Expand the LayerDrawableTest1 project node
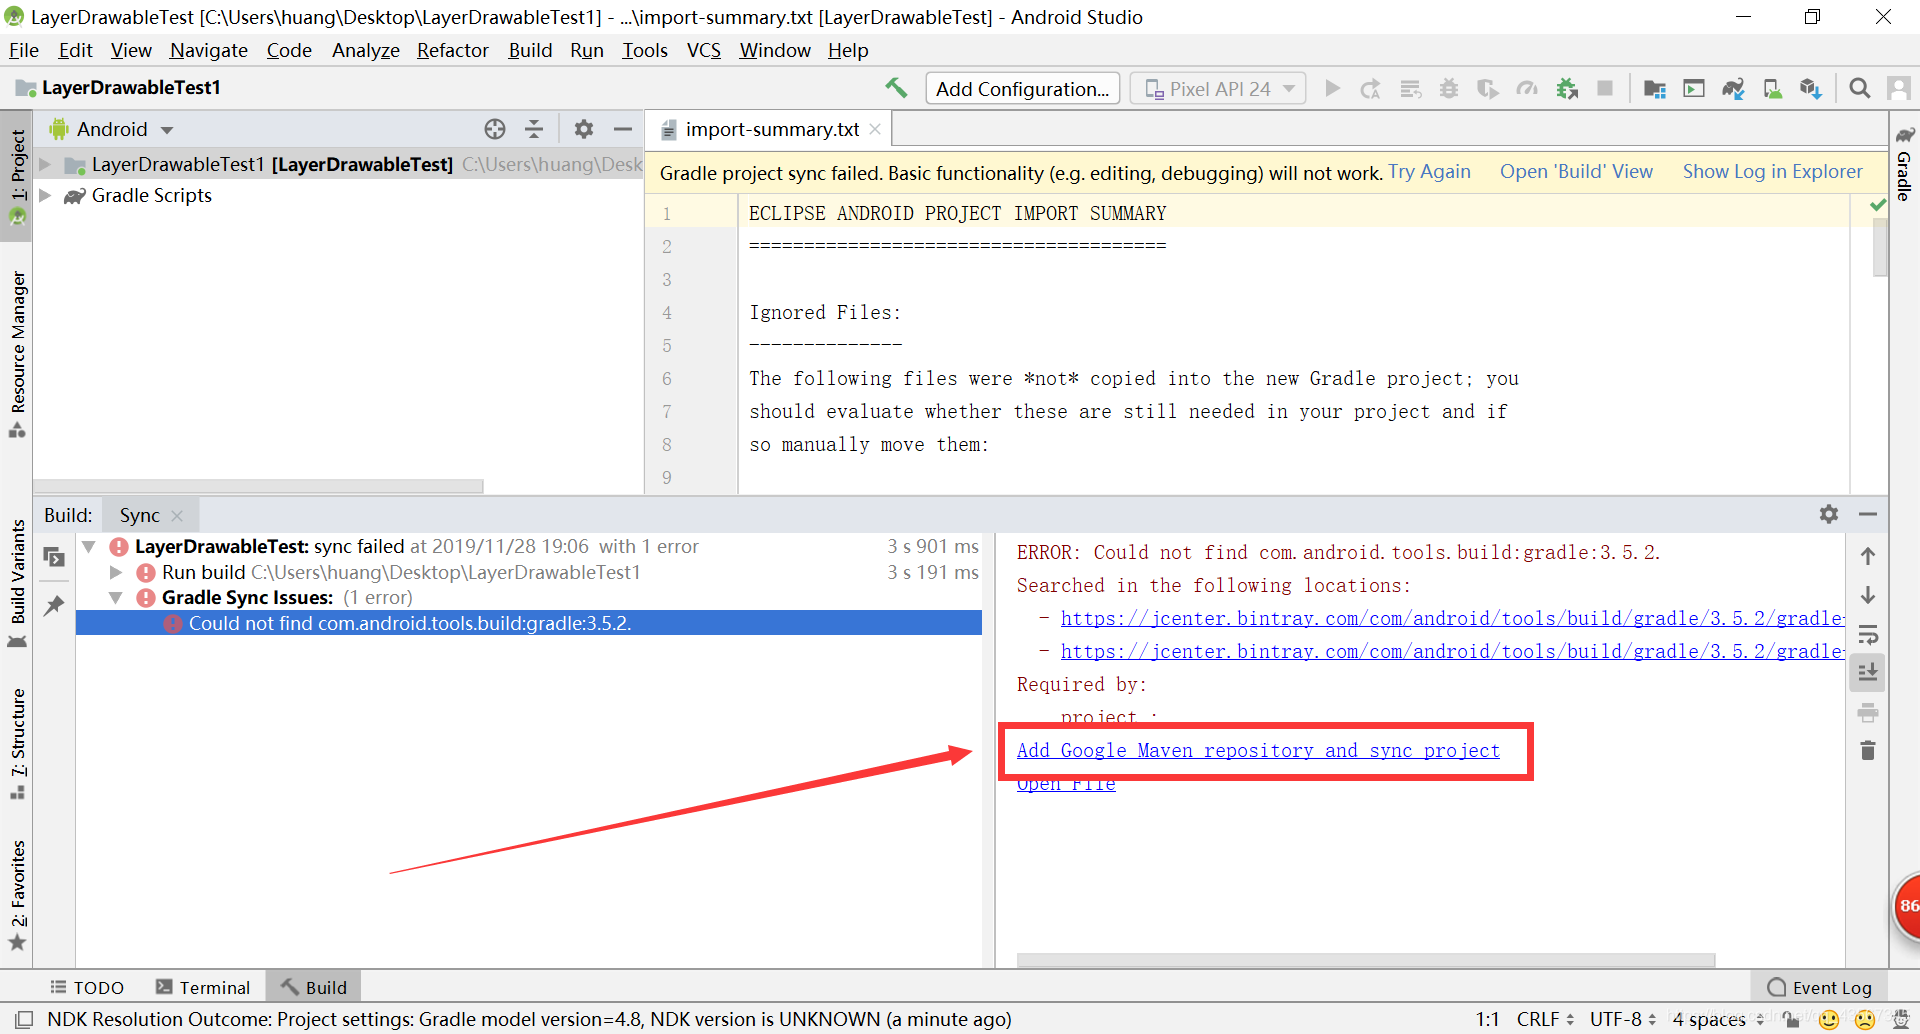 point(45,164)
